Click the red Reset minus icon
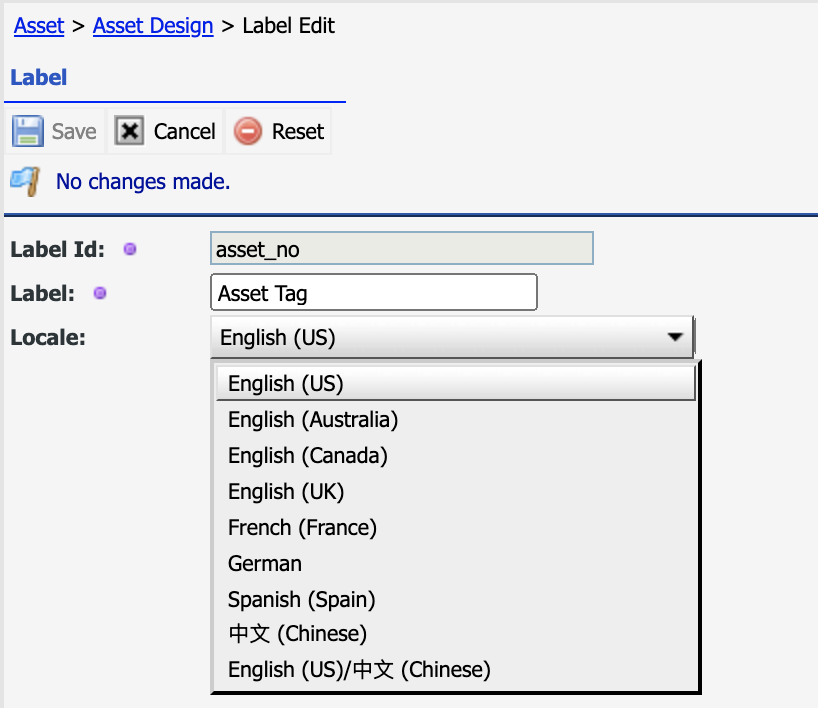818x708 pixels. (x=248, y=131)
